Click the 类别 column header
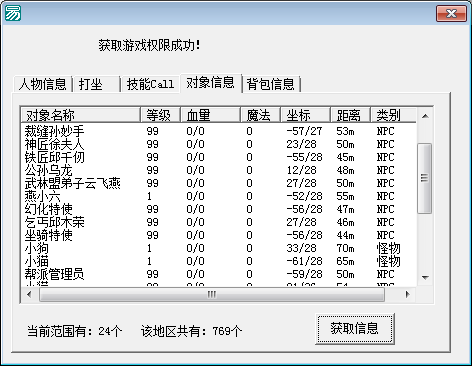 point(393,115)
